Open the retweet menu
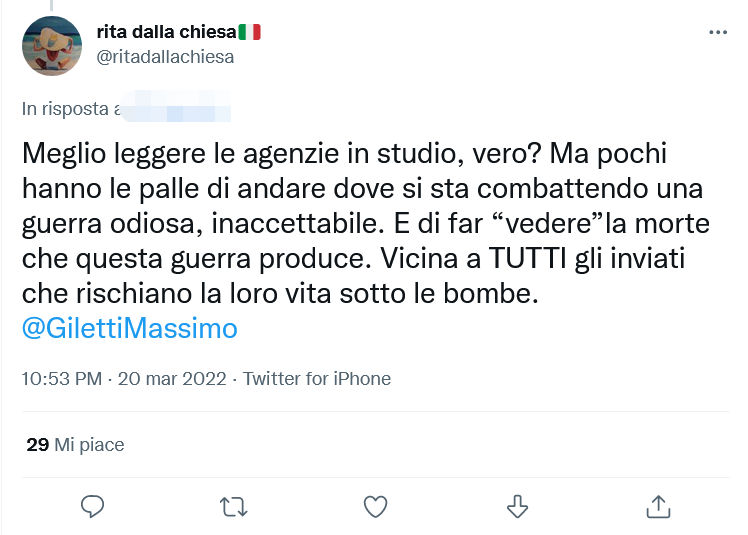 click(x=233, y=507)
